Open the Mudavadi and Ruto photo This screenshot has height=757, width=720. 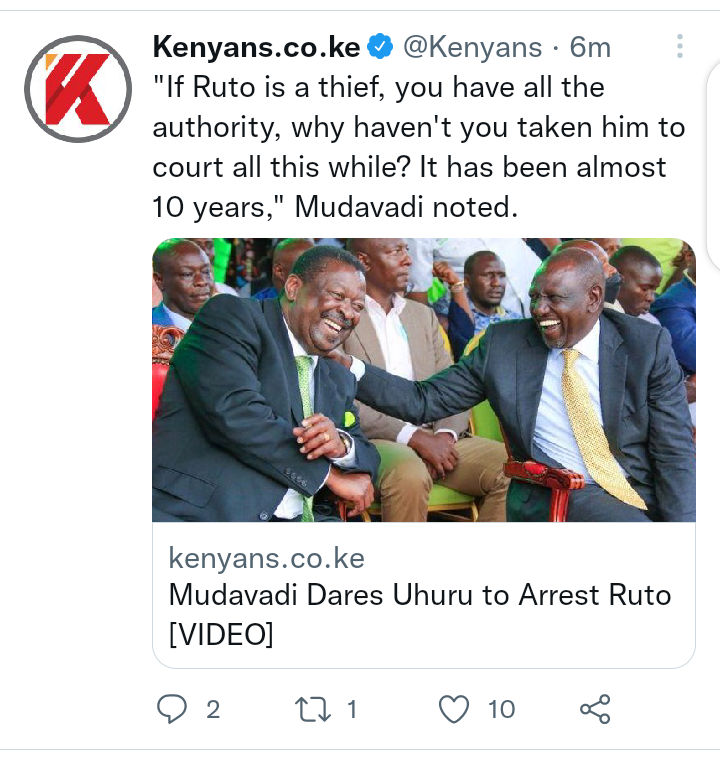tap(424, 380)
